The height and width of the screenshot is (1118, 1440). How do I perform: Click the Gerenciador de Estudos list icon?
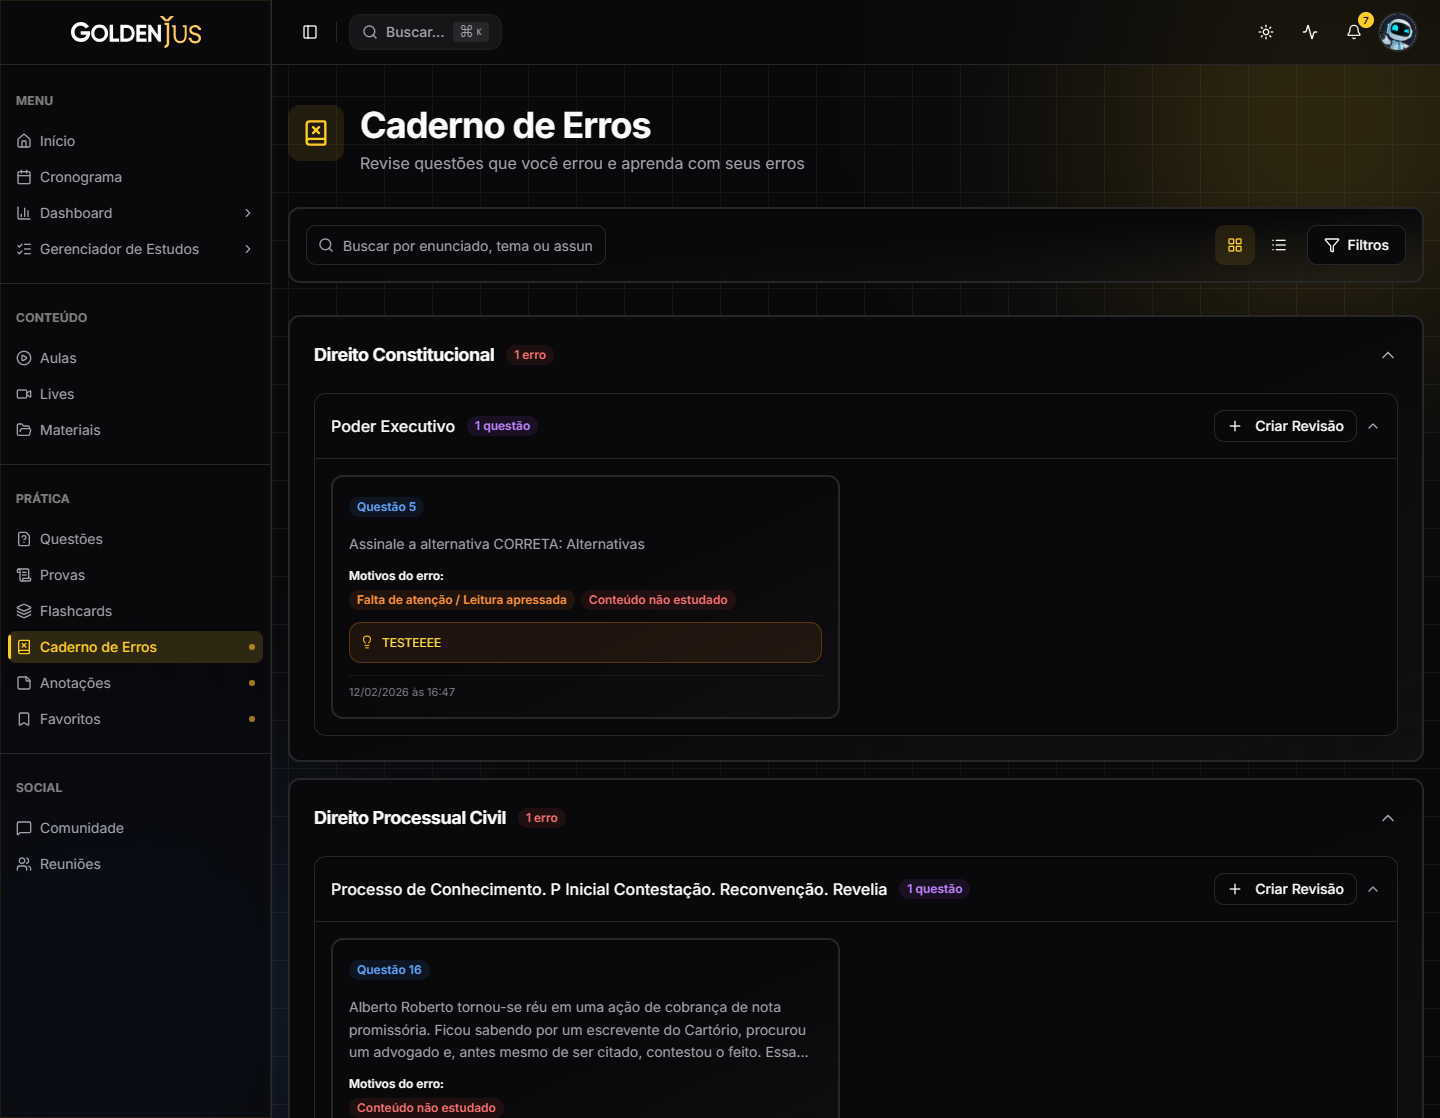24,249
